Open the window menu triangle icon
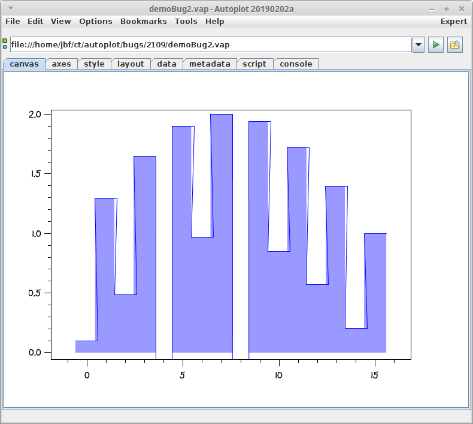The height and width of the screenshot is (424, 473). pyautogui.click(x=11, y=8)
